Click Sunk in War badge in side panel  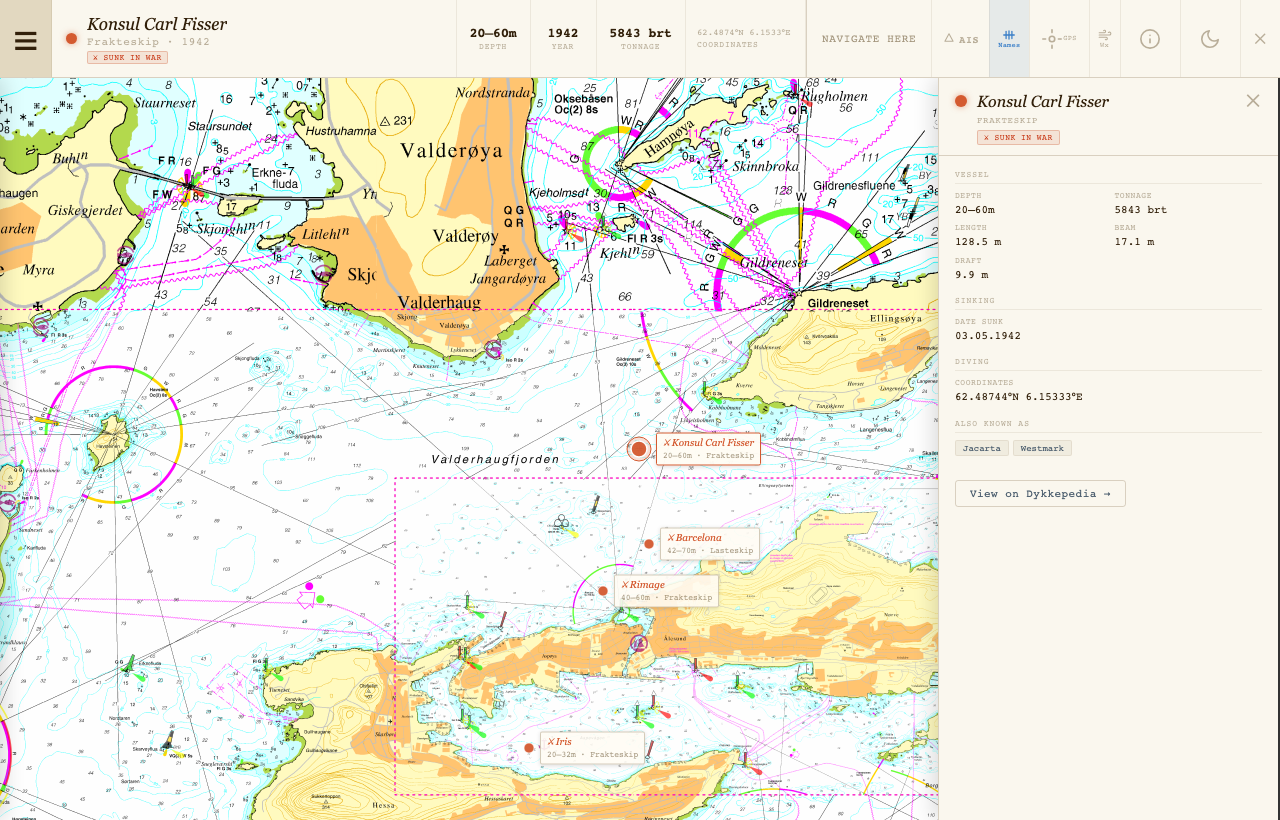tap(1018, 138)
